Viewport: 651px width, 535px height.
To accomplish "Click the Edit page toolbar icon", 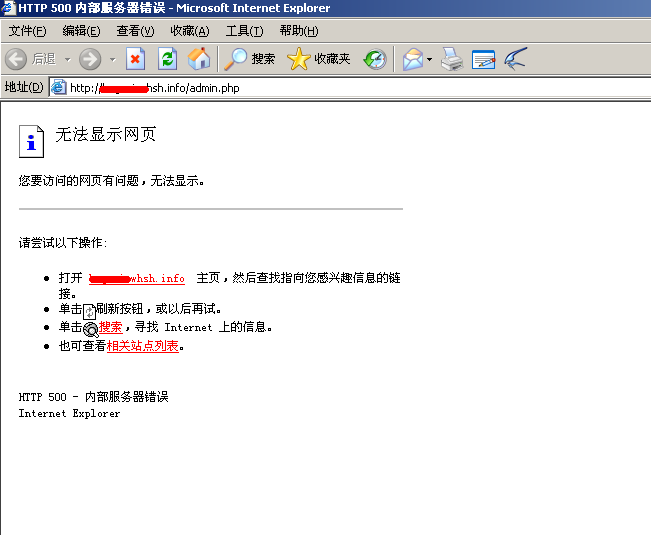I will pyautogui.click(x=483, y=59).
